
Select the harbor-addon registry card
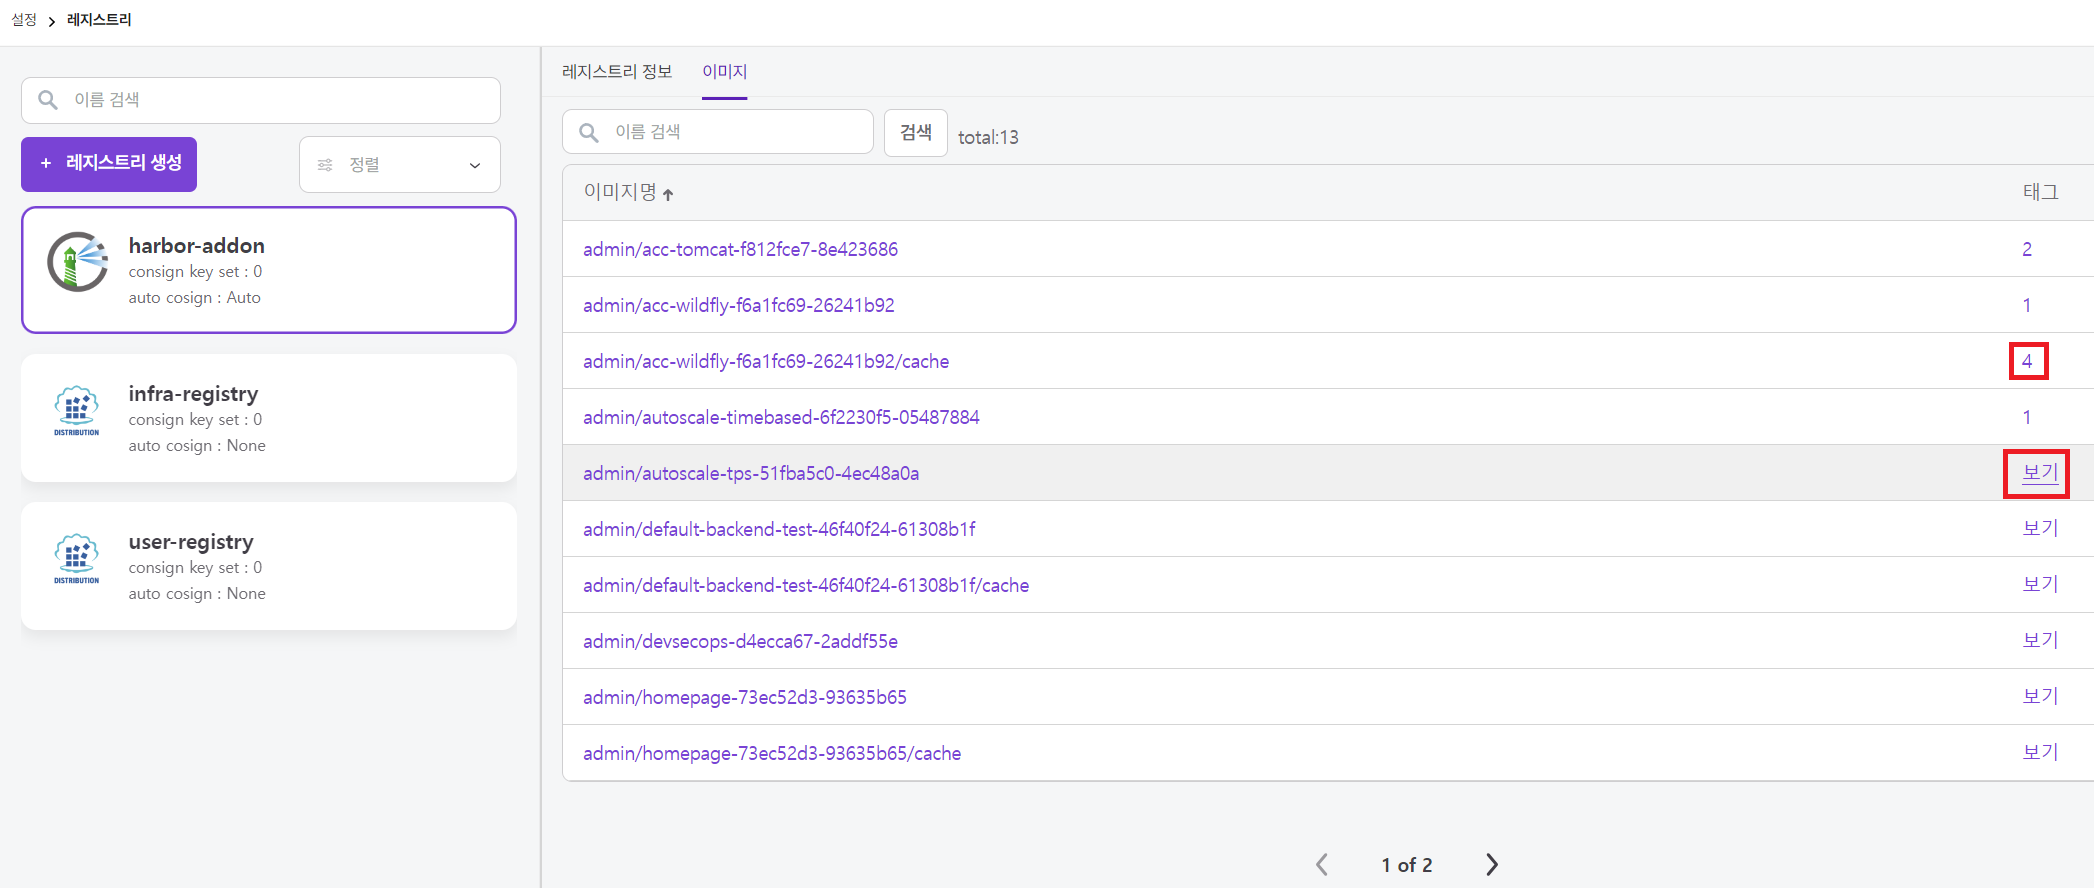269,270
